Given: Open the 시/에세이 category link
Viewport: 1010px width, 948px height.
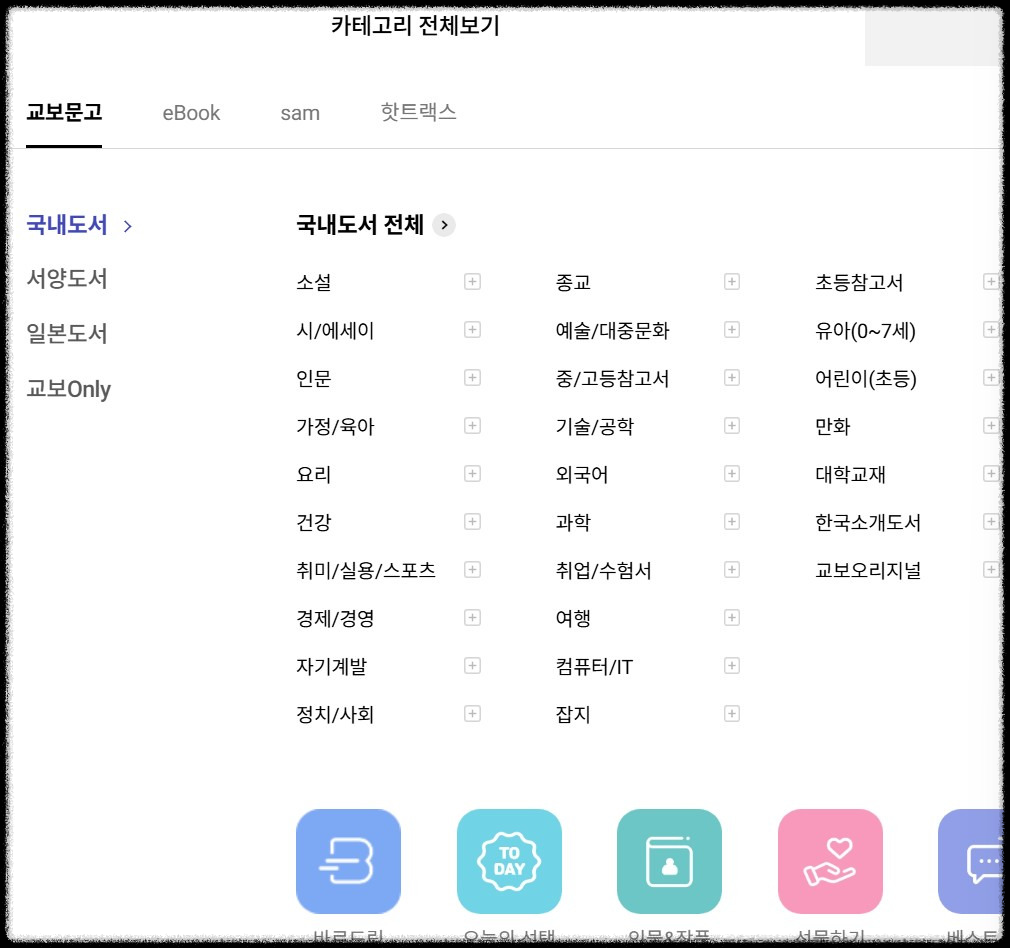Looking at the screenshot, I should tap(335, 330).
